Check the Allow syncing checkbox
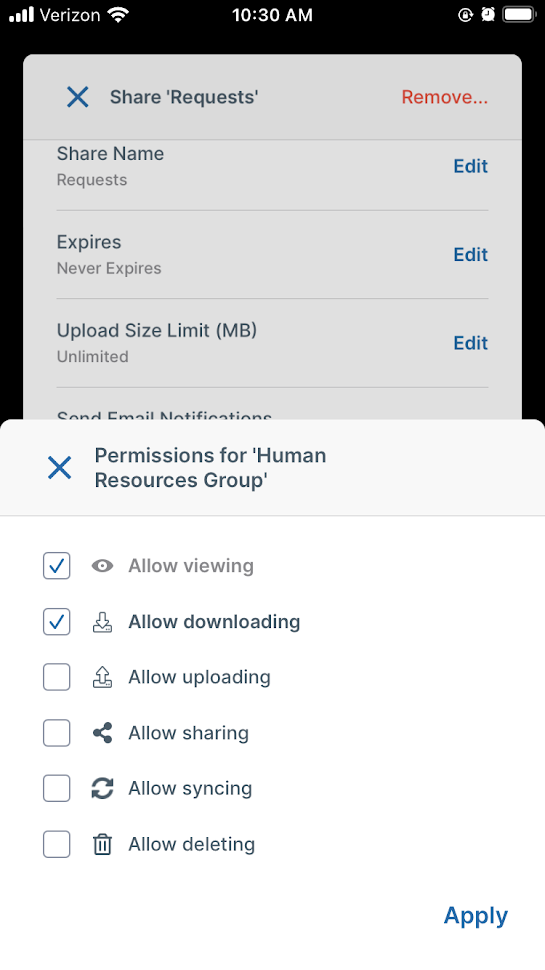The image size is (545, 970). click(x=56, y=789)
